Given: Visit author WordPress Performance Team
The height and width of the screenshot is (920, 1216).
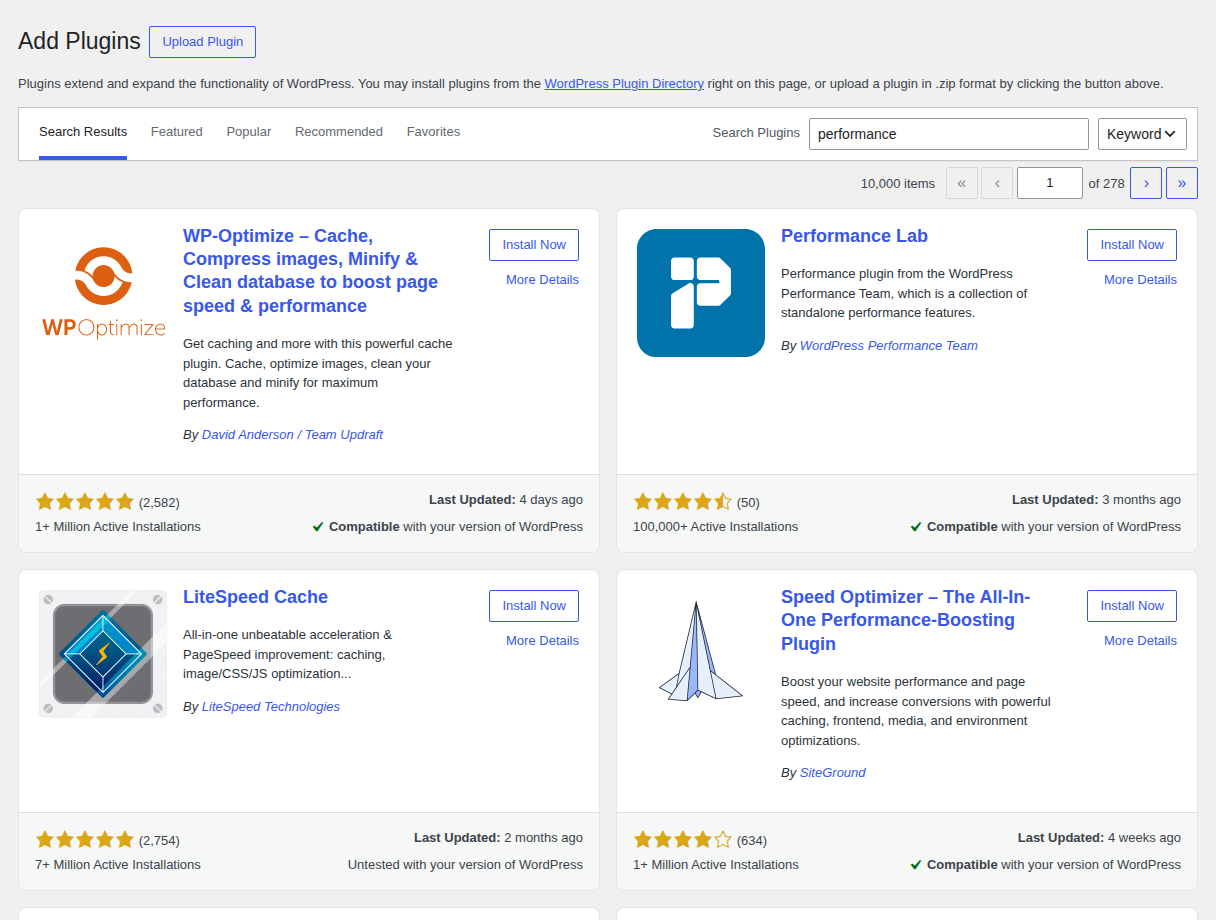Looking at the screenshot, I should click(x=889, y=346).
